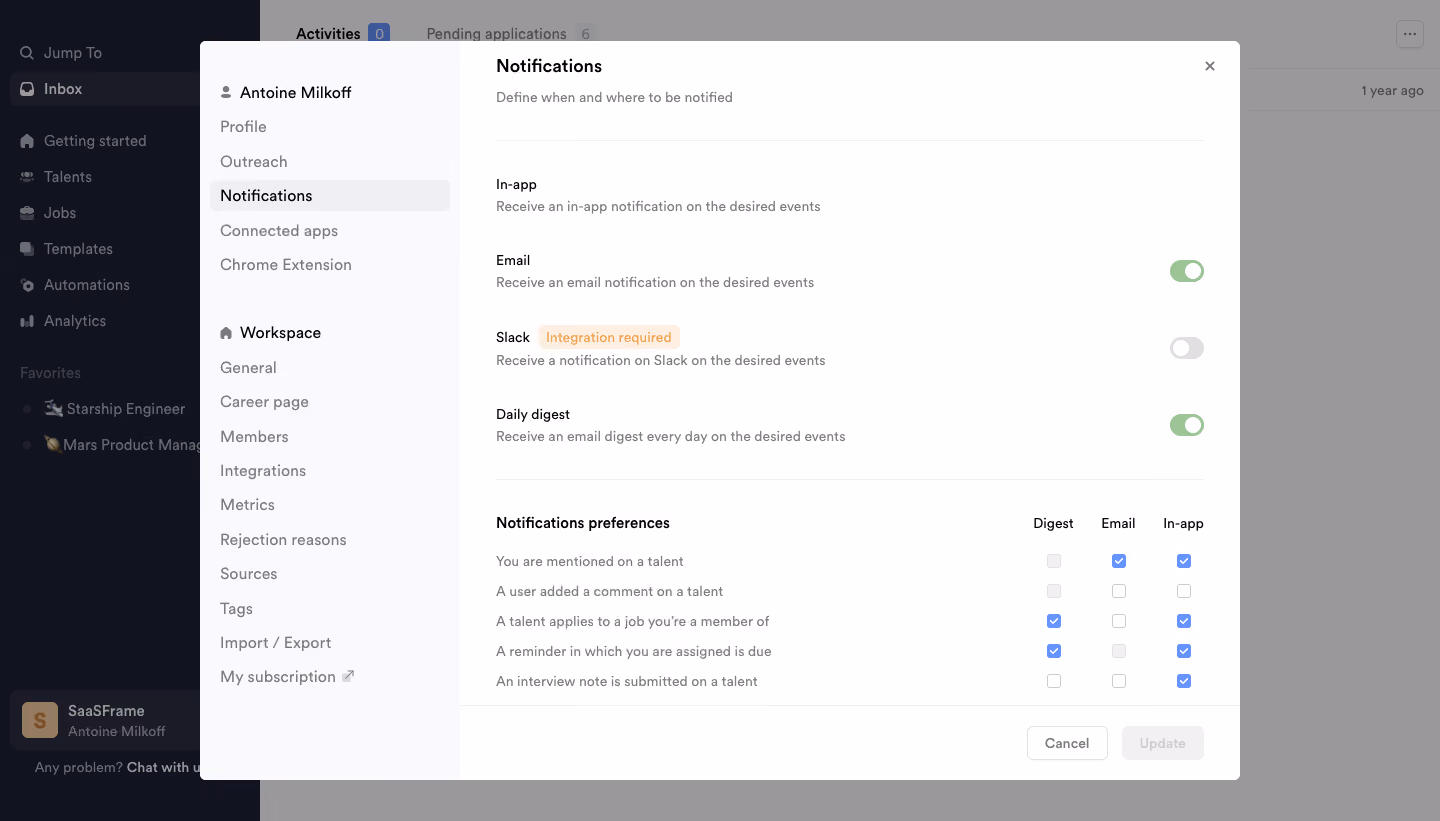
Task: Click the 'Integration required' badge
Action: pyautogui.click(x=609, y=337)
